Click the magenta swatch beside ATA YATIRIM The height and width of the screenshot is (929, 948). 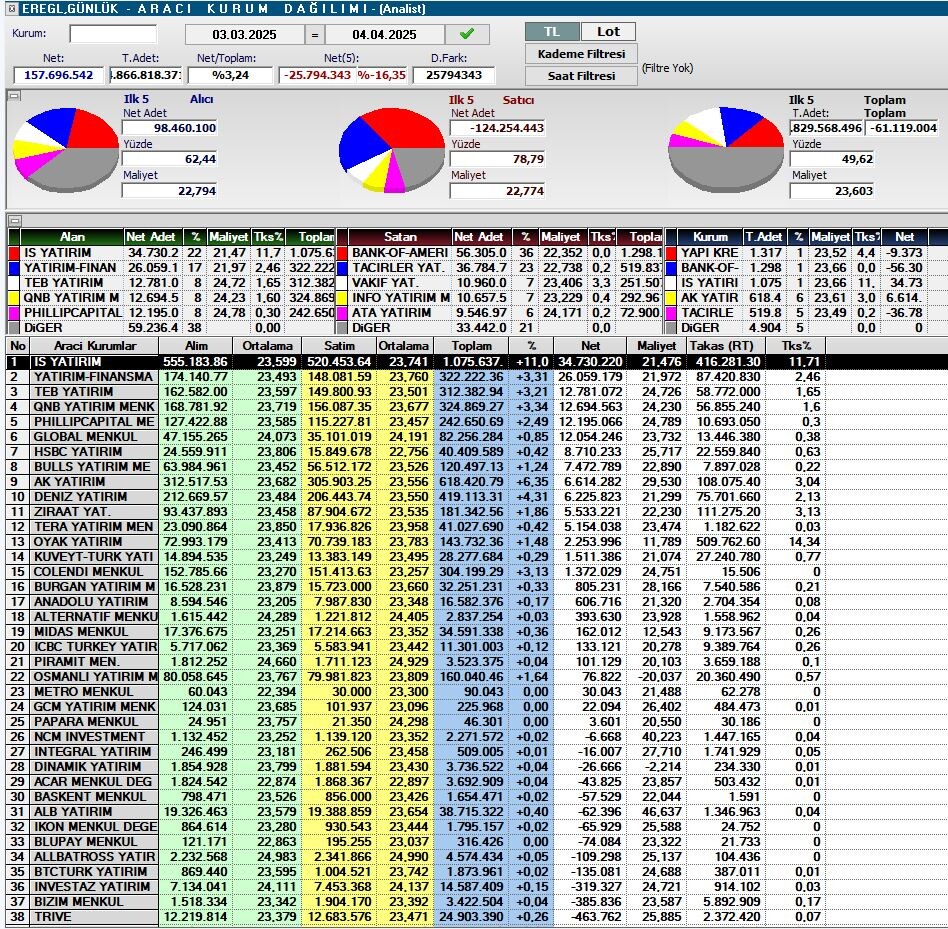coord(342,313)
